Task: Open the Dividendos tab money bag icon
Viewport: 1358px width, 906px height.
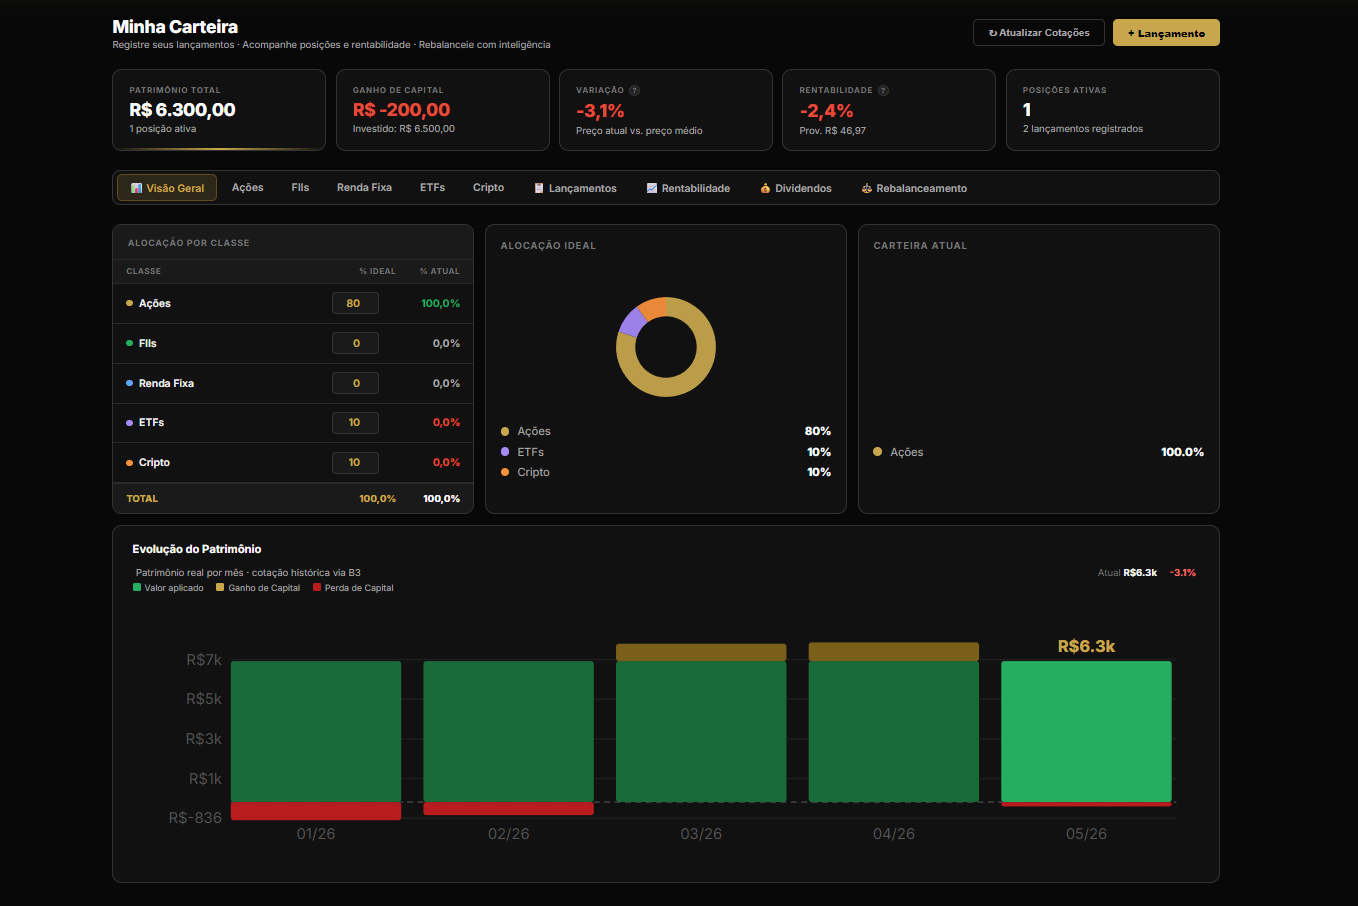Action: point(765,188)
